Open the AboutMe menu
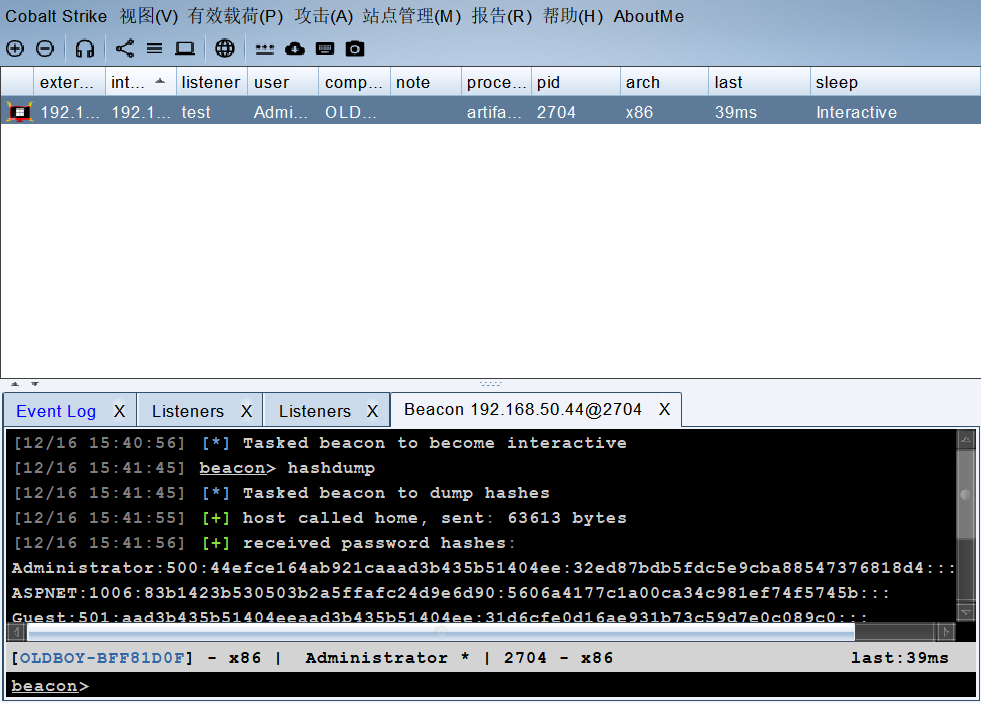The width and height of the screenshot is (981, 703). click(x=649, y=16)
